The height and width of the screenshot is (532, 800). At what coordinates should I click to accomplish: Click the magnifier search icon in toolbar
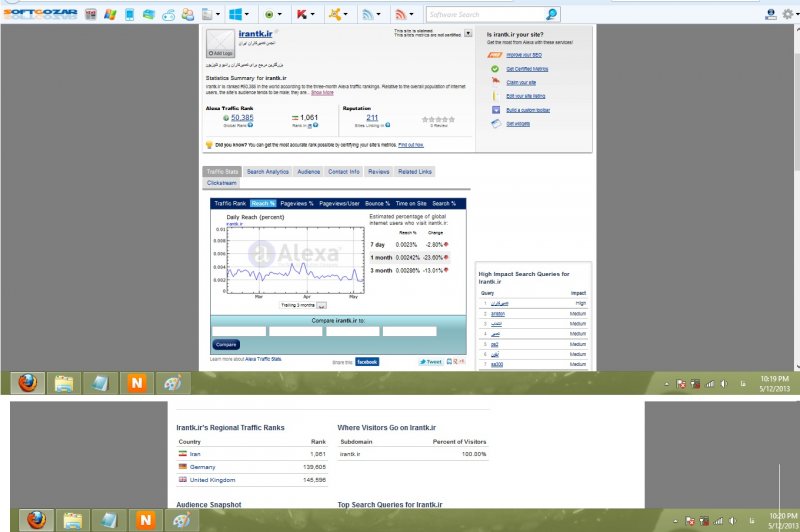pyautogui.click(x=552, y=14)
